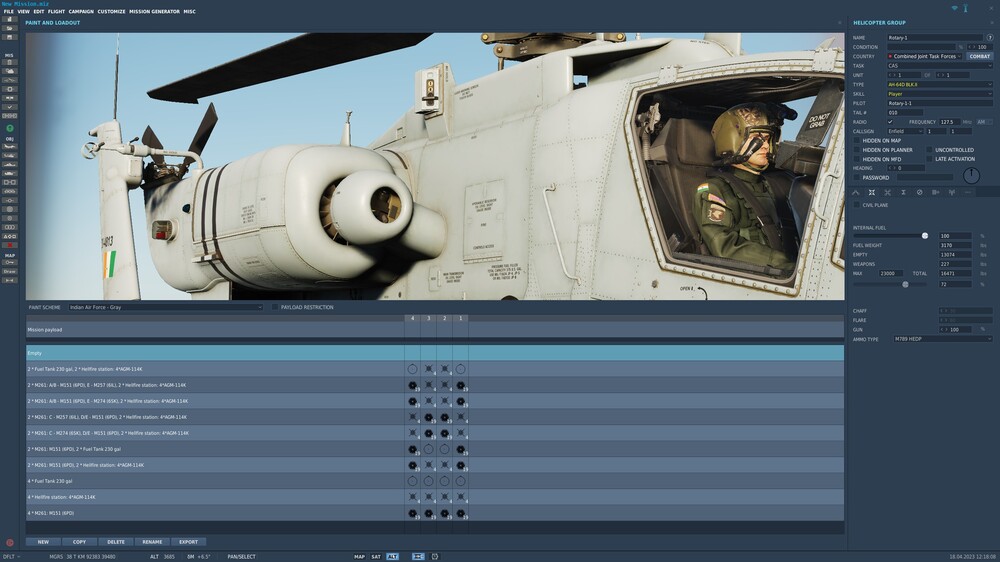Click the FREQUENCY field 127.5
Screen dimensions: 1000x562
click(949, 122)
